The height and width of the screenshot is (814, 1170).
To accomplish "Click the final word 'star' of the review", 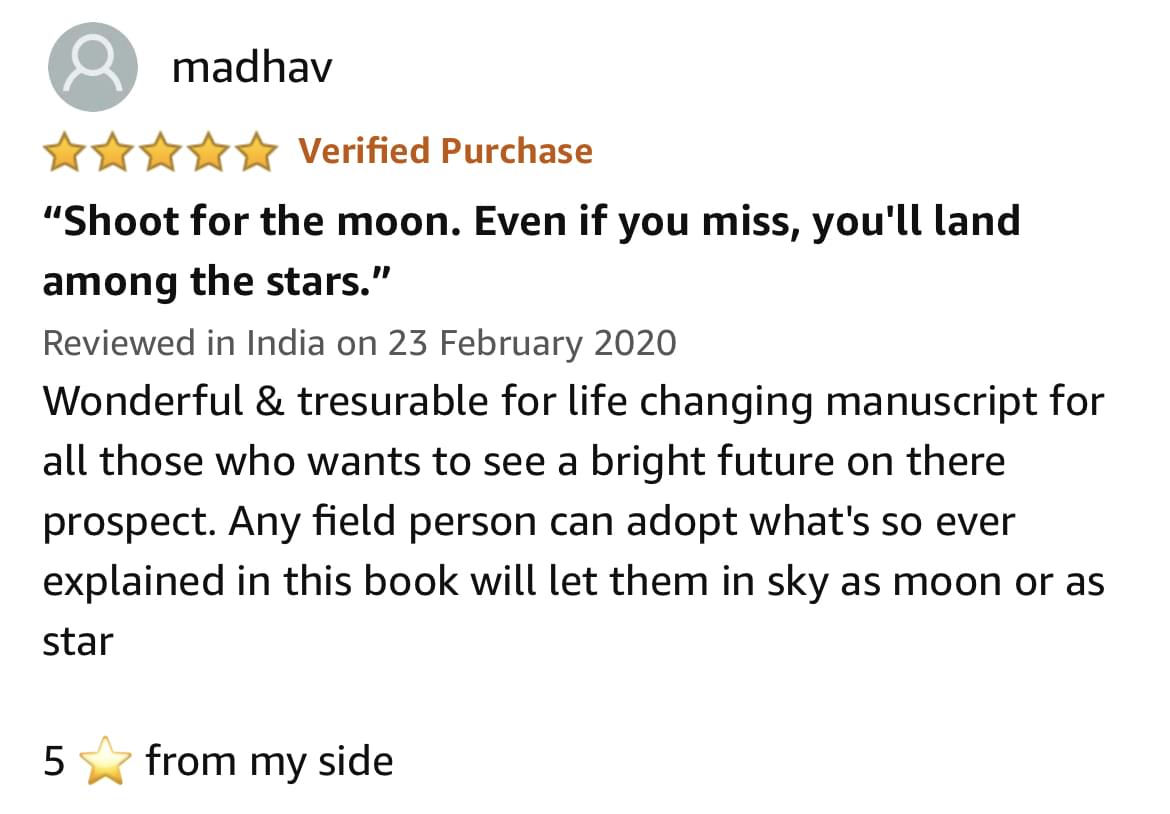I will pos(78,642).
